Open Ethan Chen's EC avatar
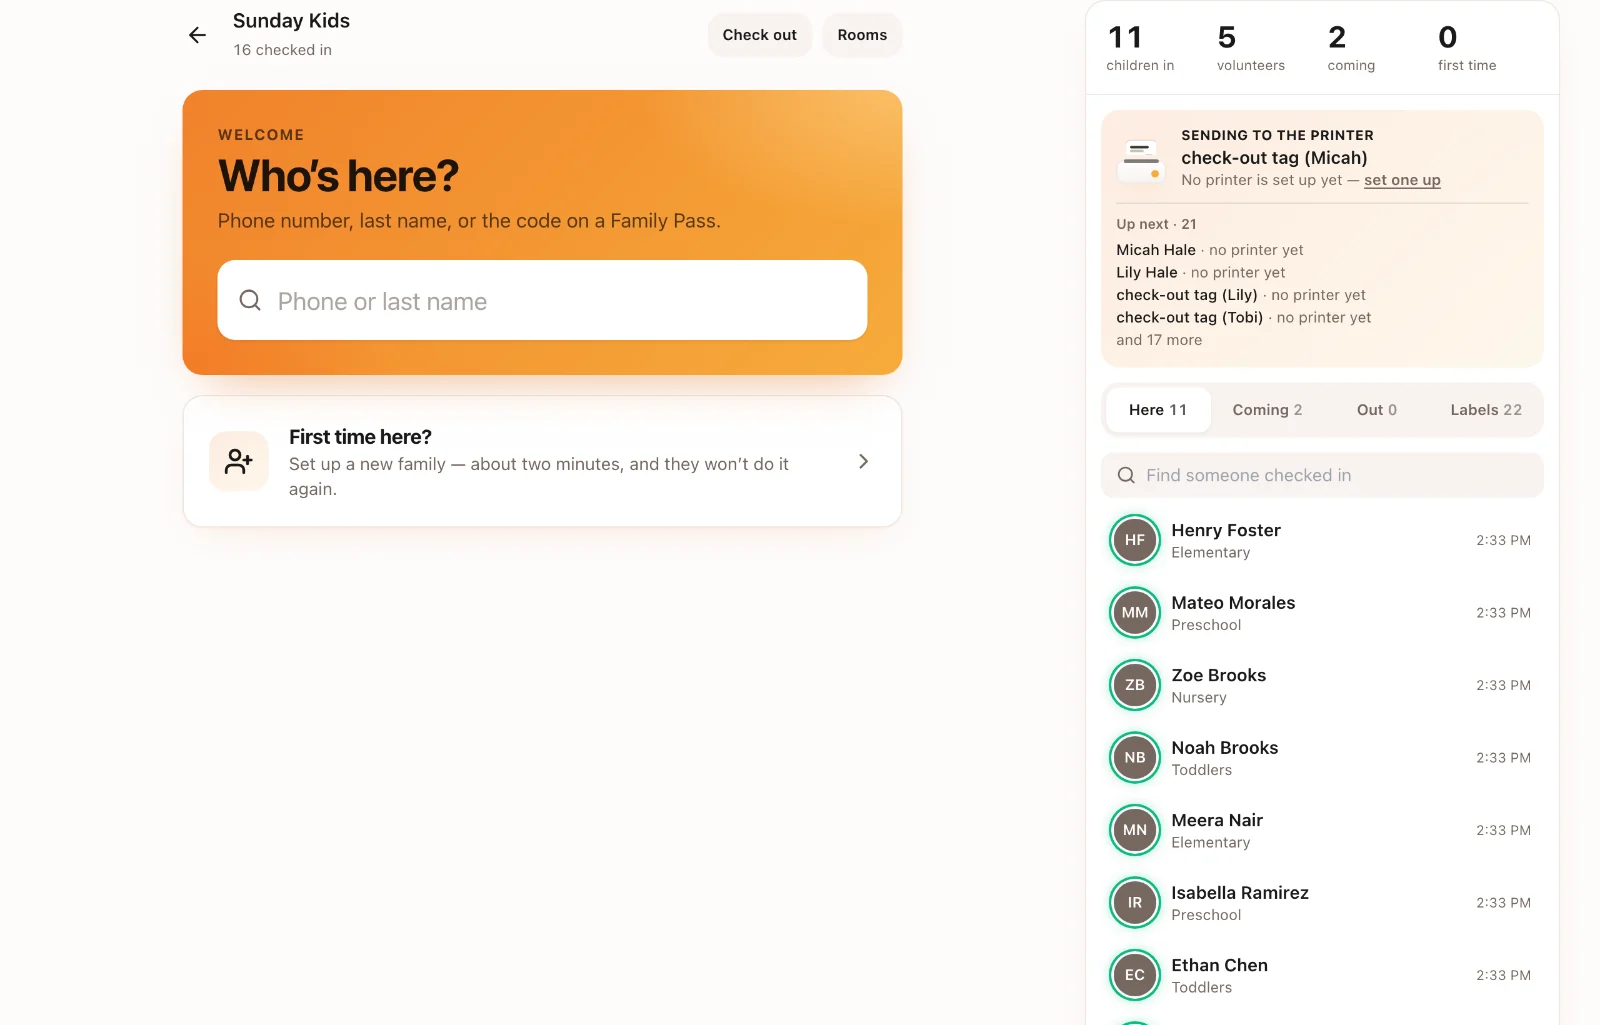 [x=1135, y=975]
